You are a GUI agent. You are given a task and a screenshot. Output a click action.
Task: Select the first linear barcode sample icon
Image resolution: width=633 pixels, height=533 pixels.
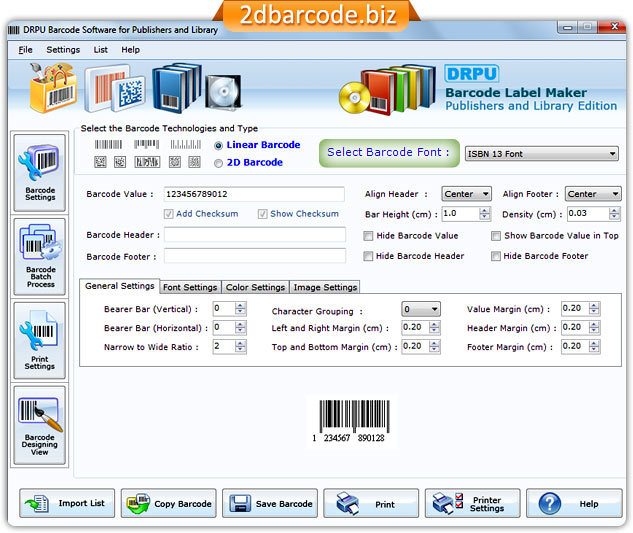108,144
